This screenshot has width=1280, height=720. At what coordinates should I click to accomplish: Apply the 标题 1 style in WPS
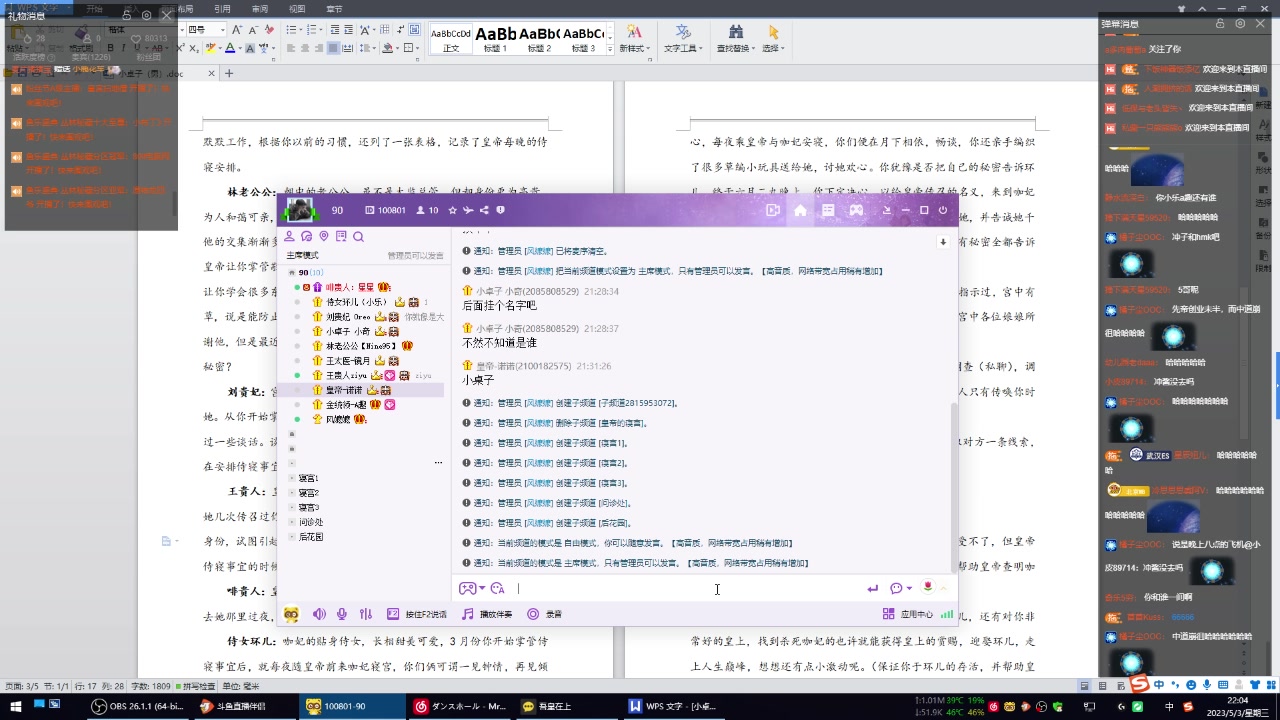(496, 39)
